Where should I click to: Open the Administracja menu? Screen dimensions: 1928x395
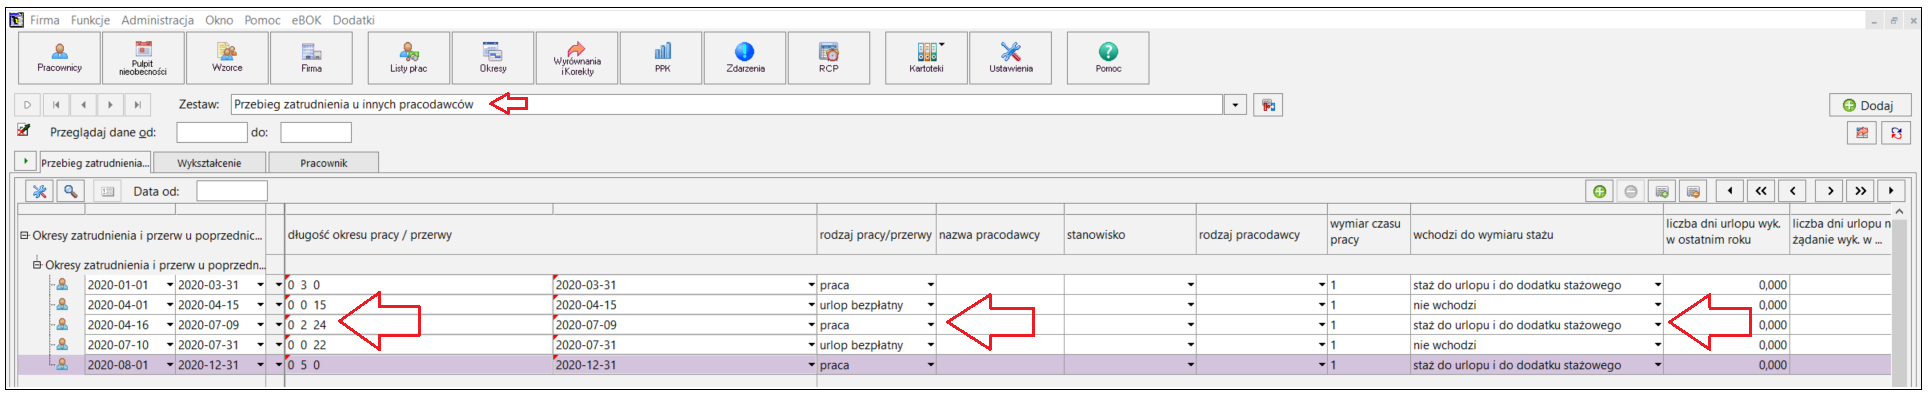click(158, 20)
